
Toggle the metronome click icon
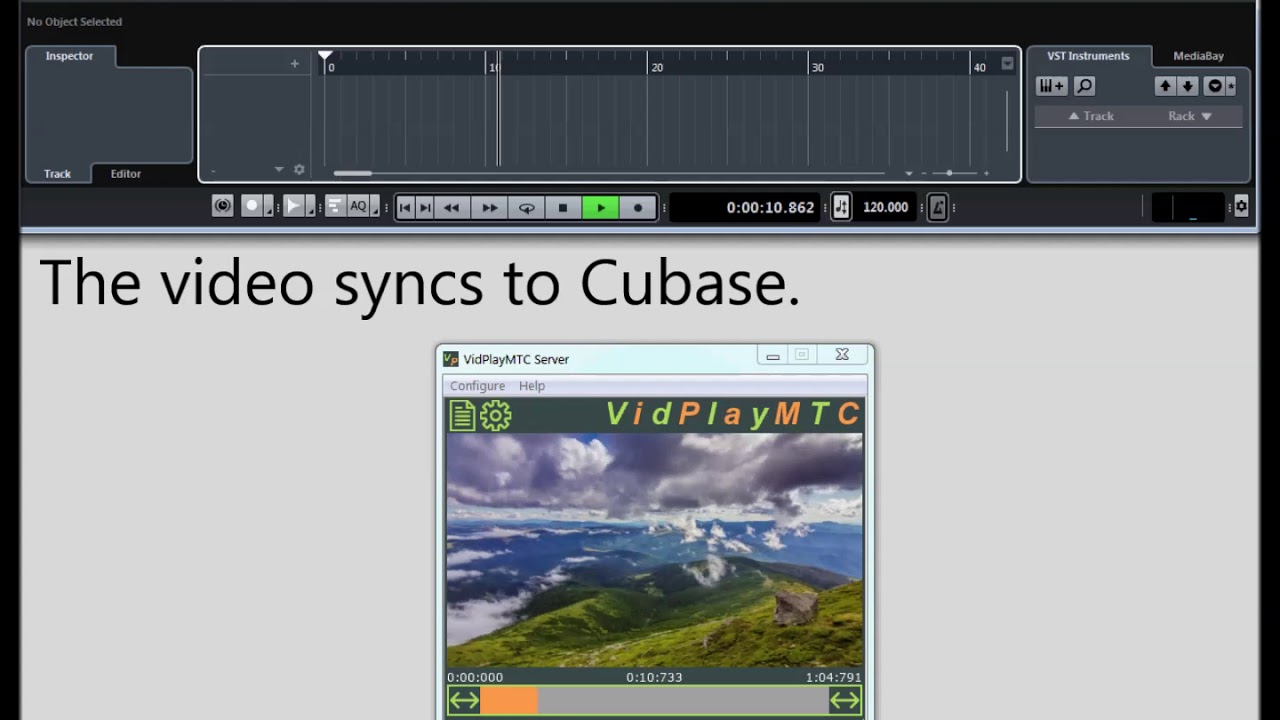pos(937,207)
